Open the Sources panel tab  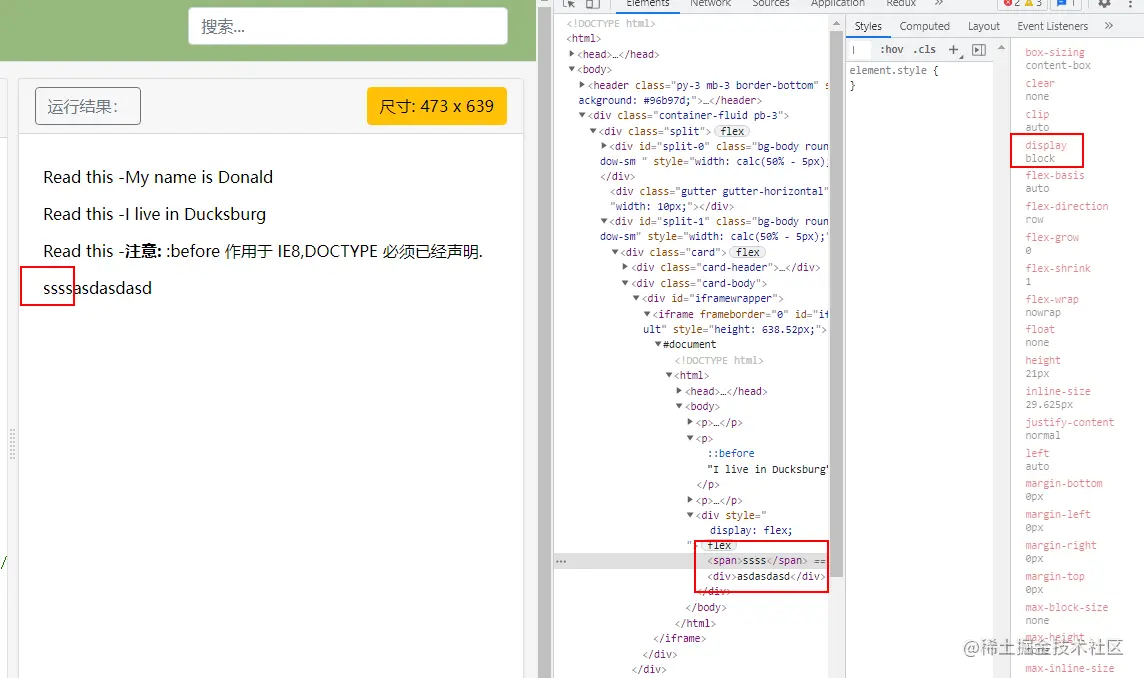[x=770, y=3]
